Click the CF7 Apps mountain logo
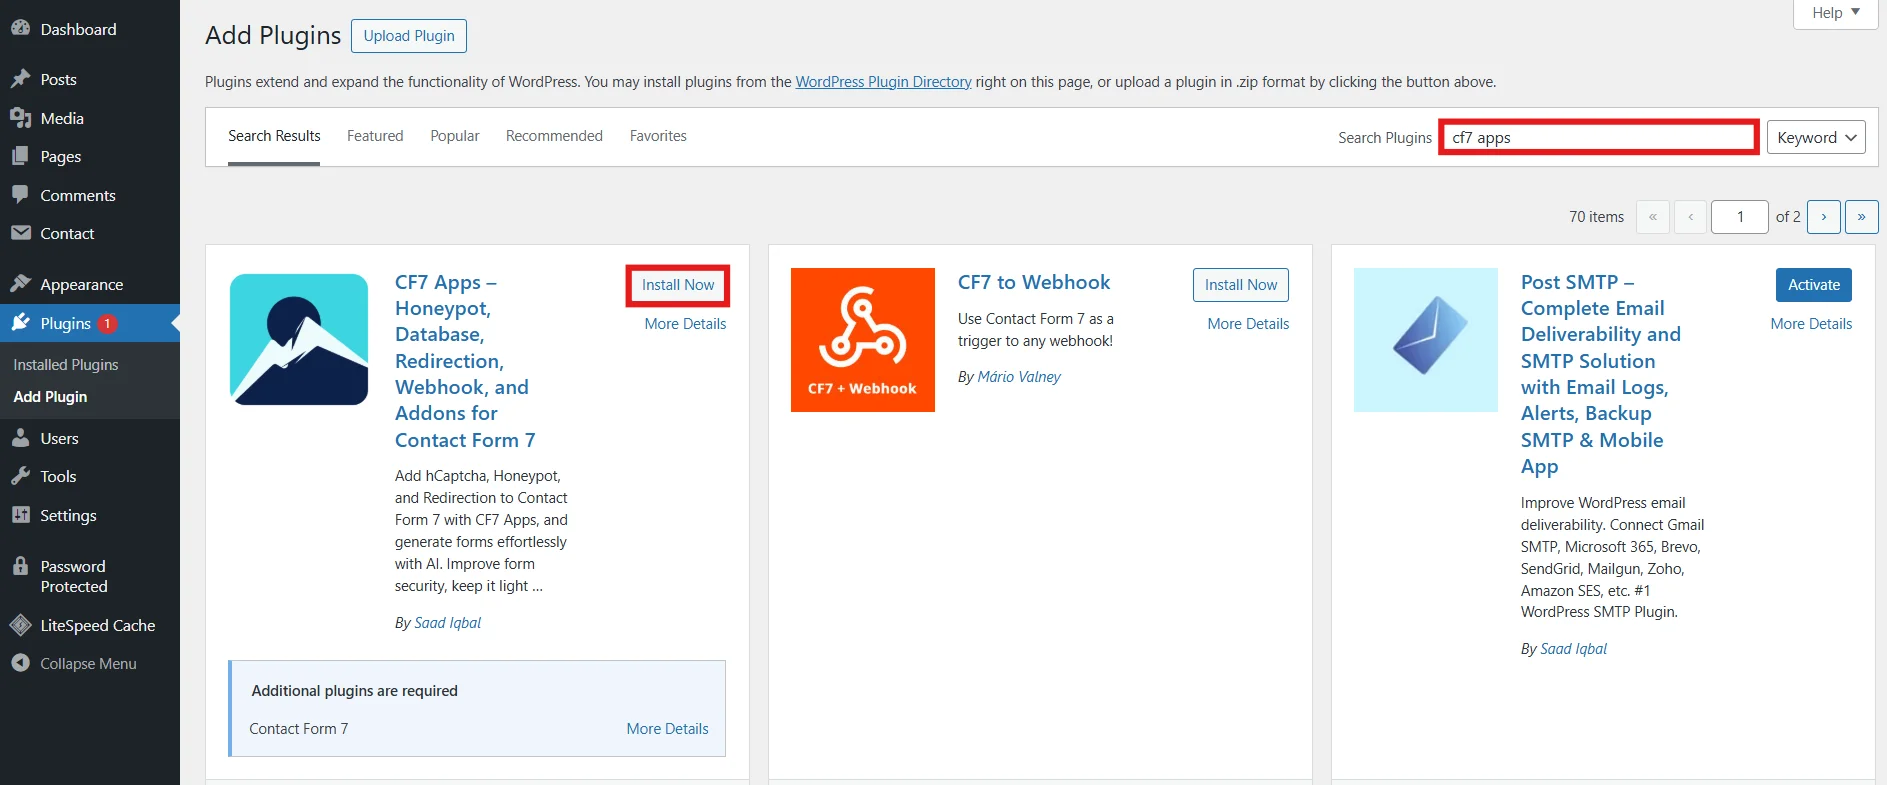This screenshot has width=1887, height=785. click(299, 339)
